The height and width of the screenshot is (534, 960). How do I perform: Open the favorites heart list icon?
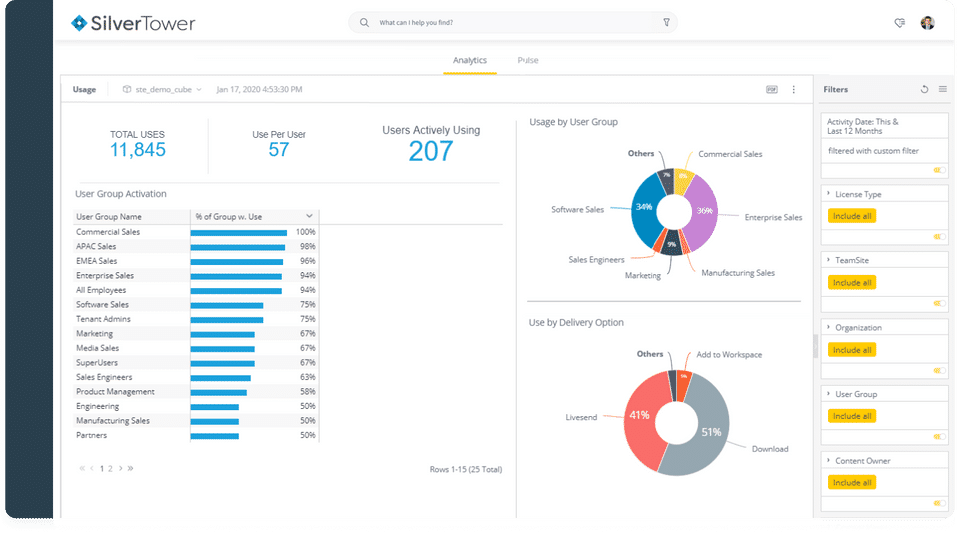point(899,23)
